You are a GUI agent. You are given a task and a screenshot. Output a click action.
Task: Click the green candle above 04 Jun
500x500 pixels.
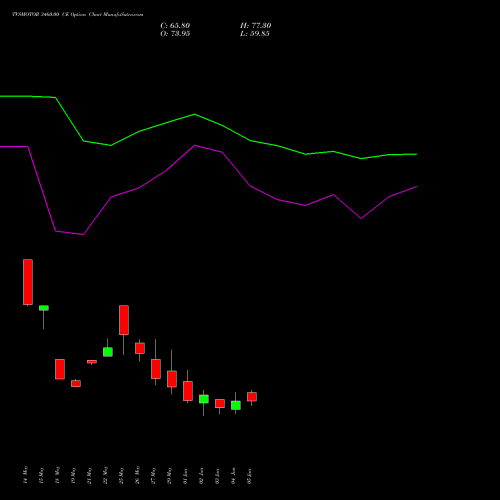[x=236, y=405]
